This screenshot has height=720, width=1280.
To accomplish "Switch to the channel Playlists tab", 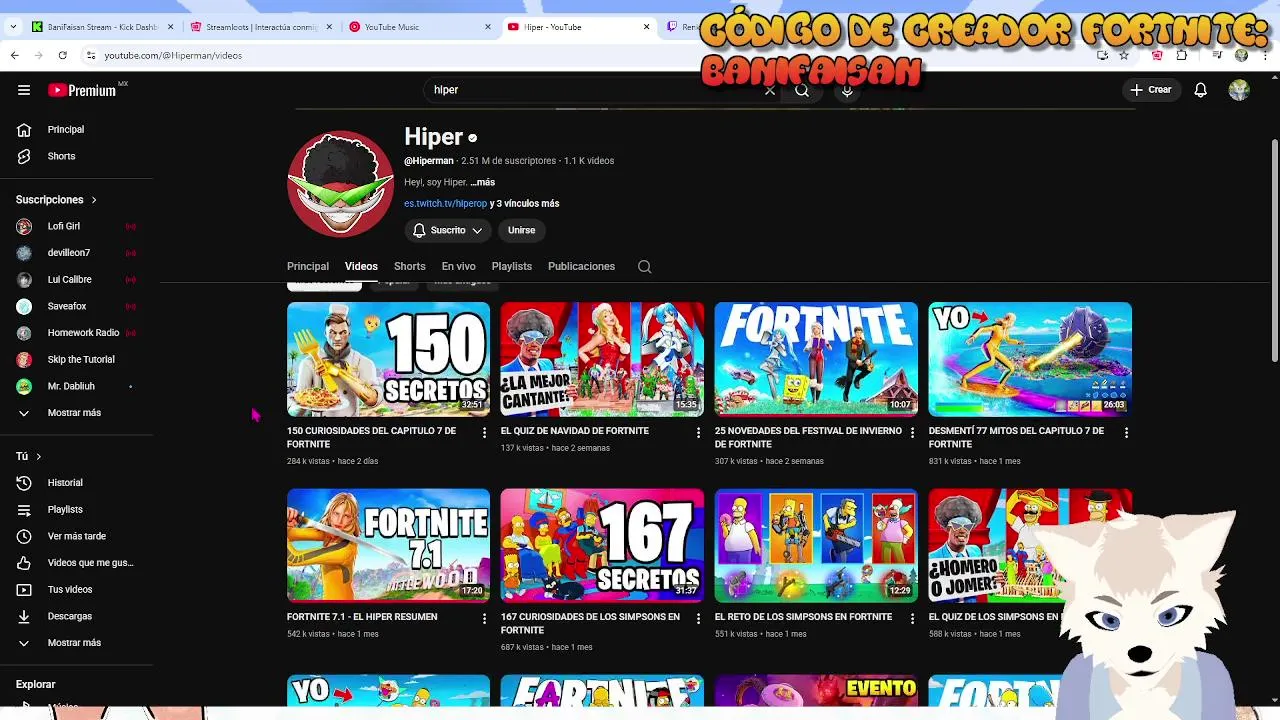I will 511,266.
